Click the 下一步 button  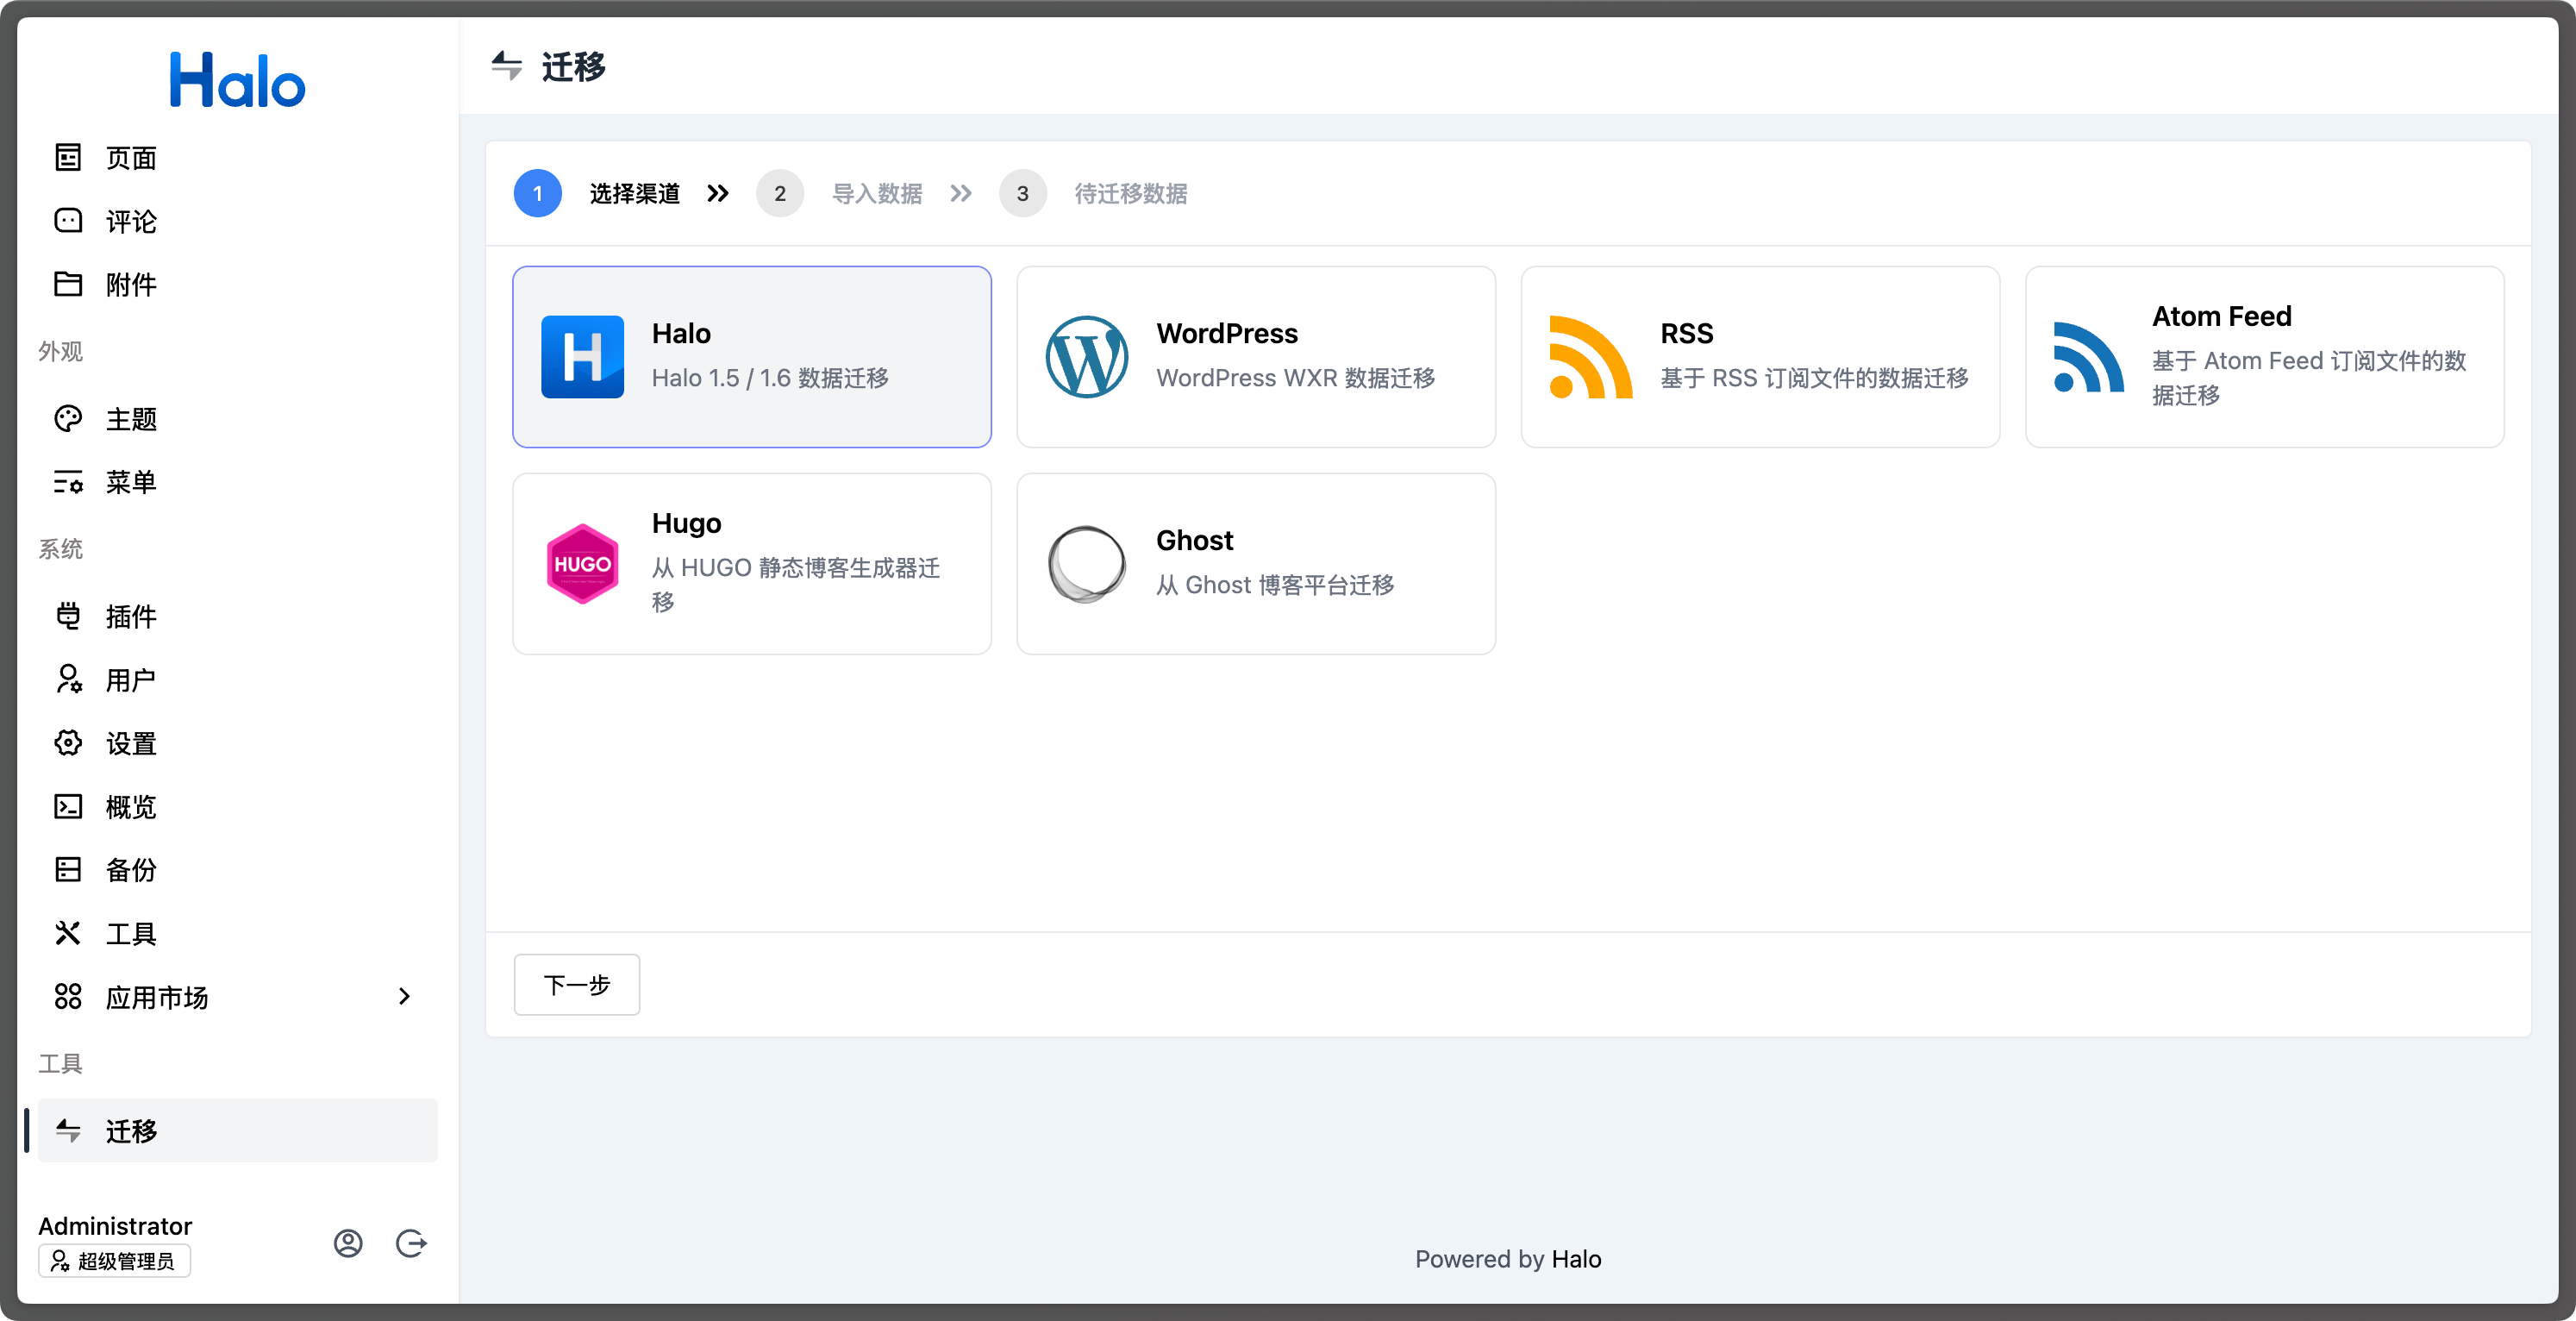[576, 985]
